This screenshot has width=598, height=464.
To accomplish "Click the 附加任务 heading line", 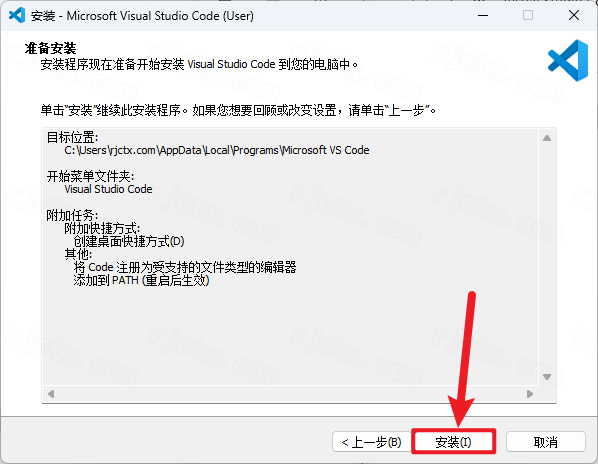I will tap(72, 215).
